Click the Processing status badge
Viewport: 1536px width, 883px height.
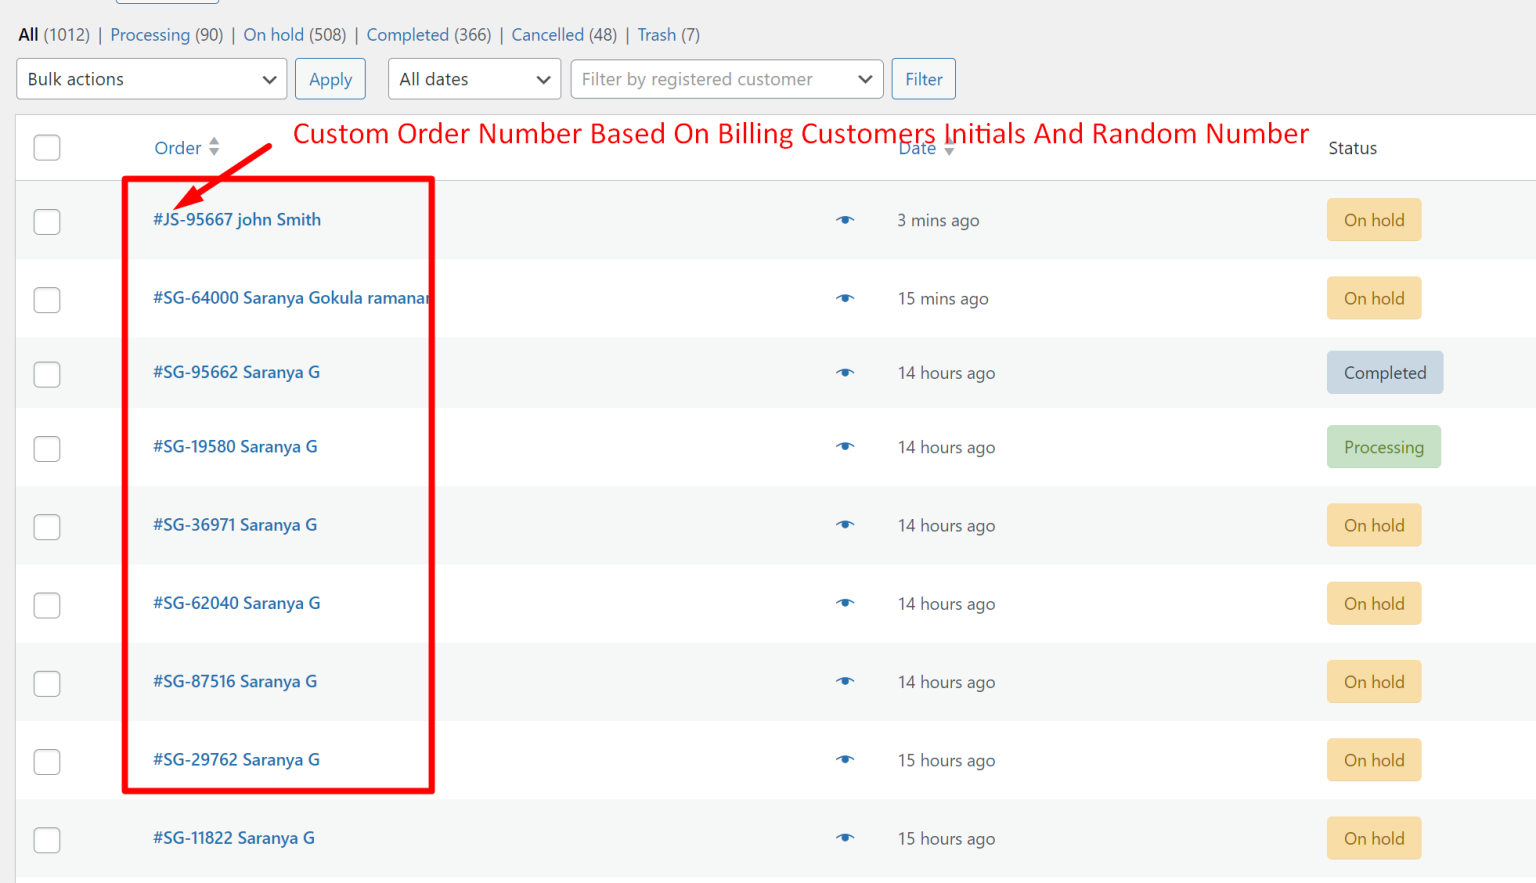click(1384, 447)
